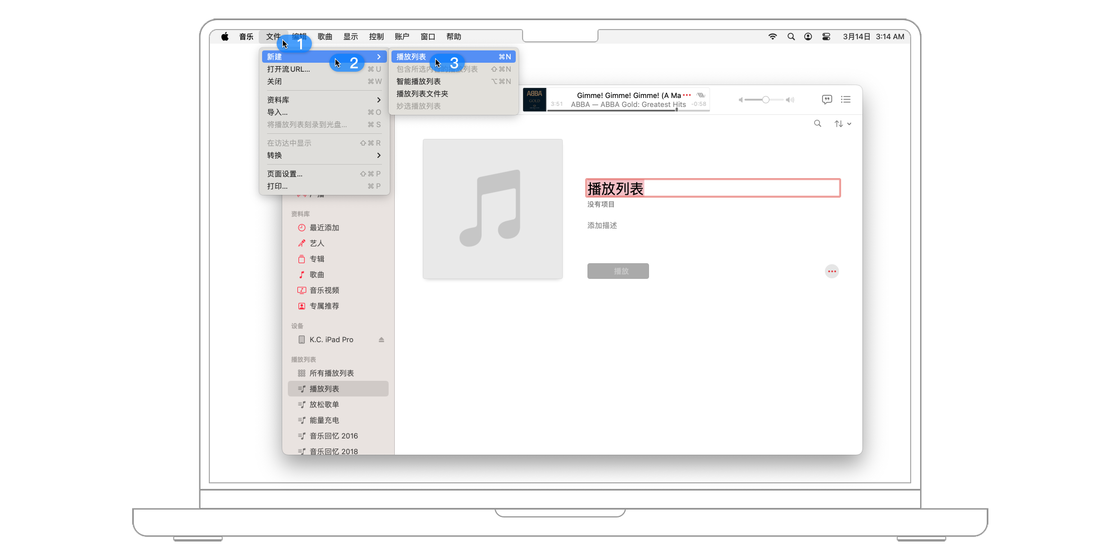Adjust the volume slider knob

pyautogui.click(x=766, y=100)
